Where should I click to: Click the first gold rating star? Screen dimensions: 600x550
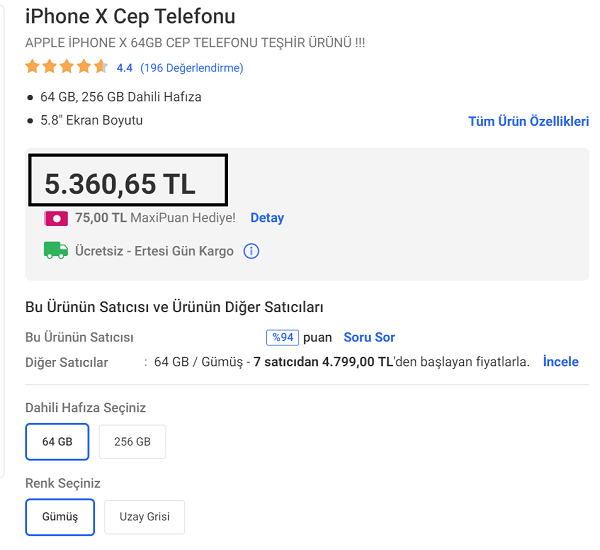coord(32,67)
